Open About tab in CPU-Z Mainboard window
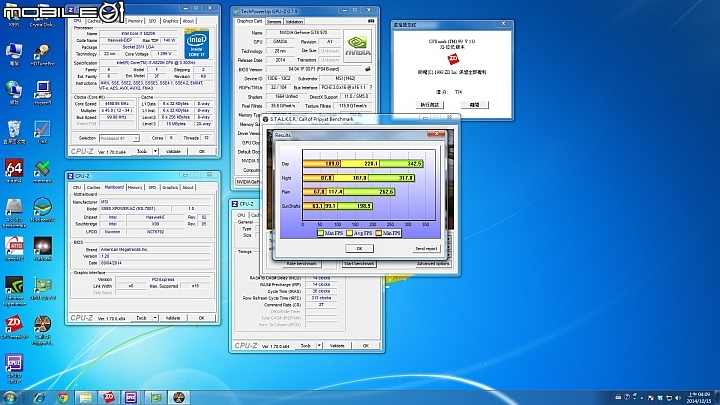 [188, 187]
